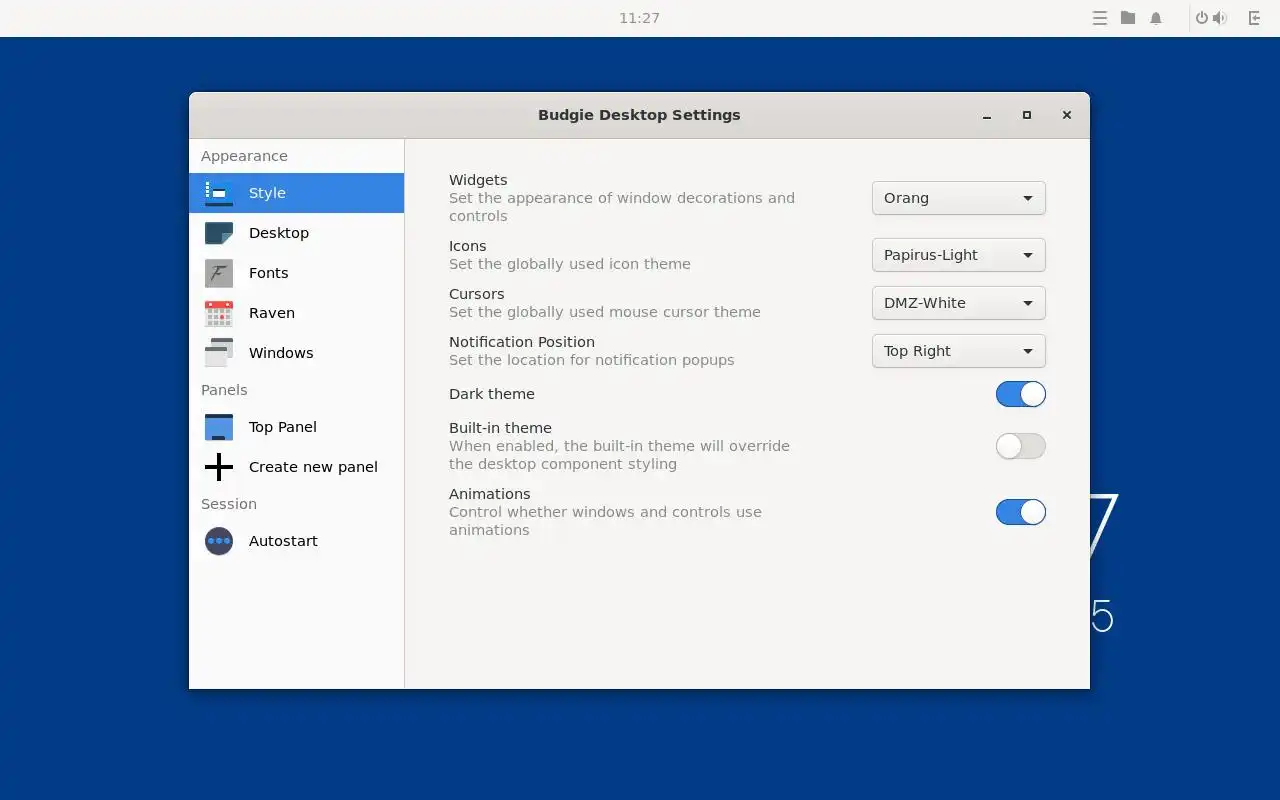Click the Autostart icon in the sidebar
Viewport: 1280px width, 800px height.
point(219,541)
